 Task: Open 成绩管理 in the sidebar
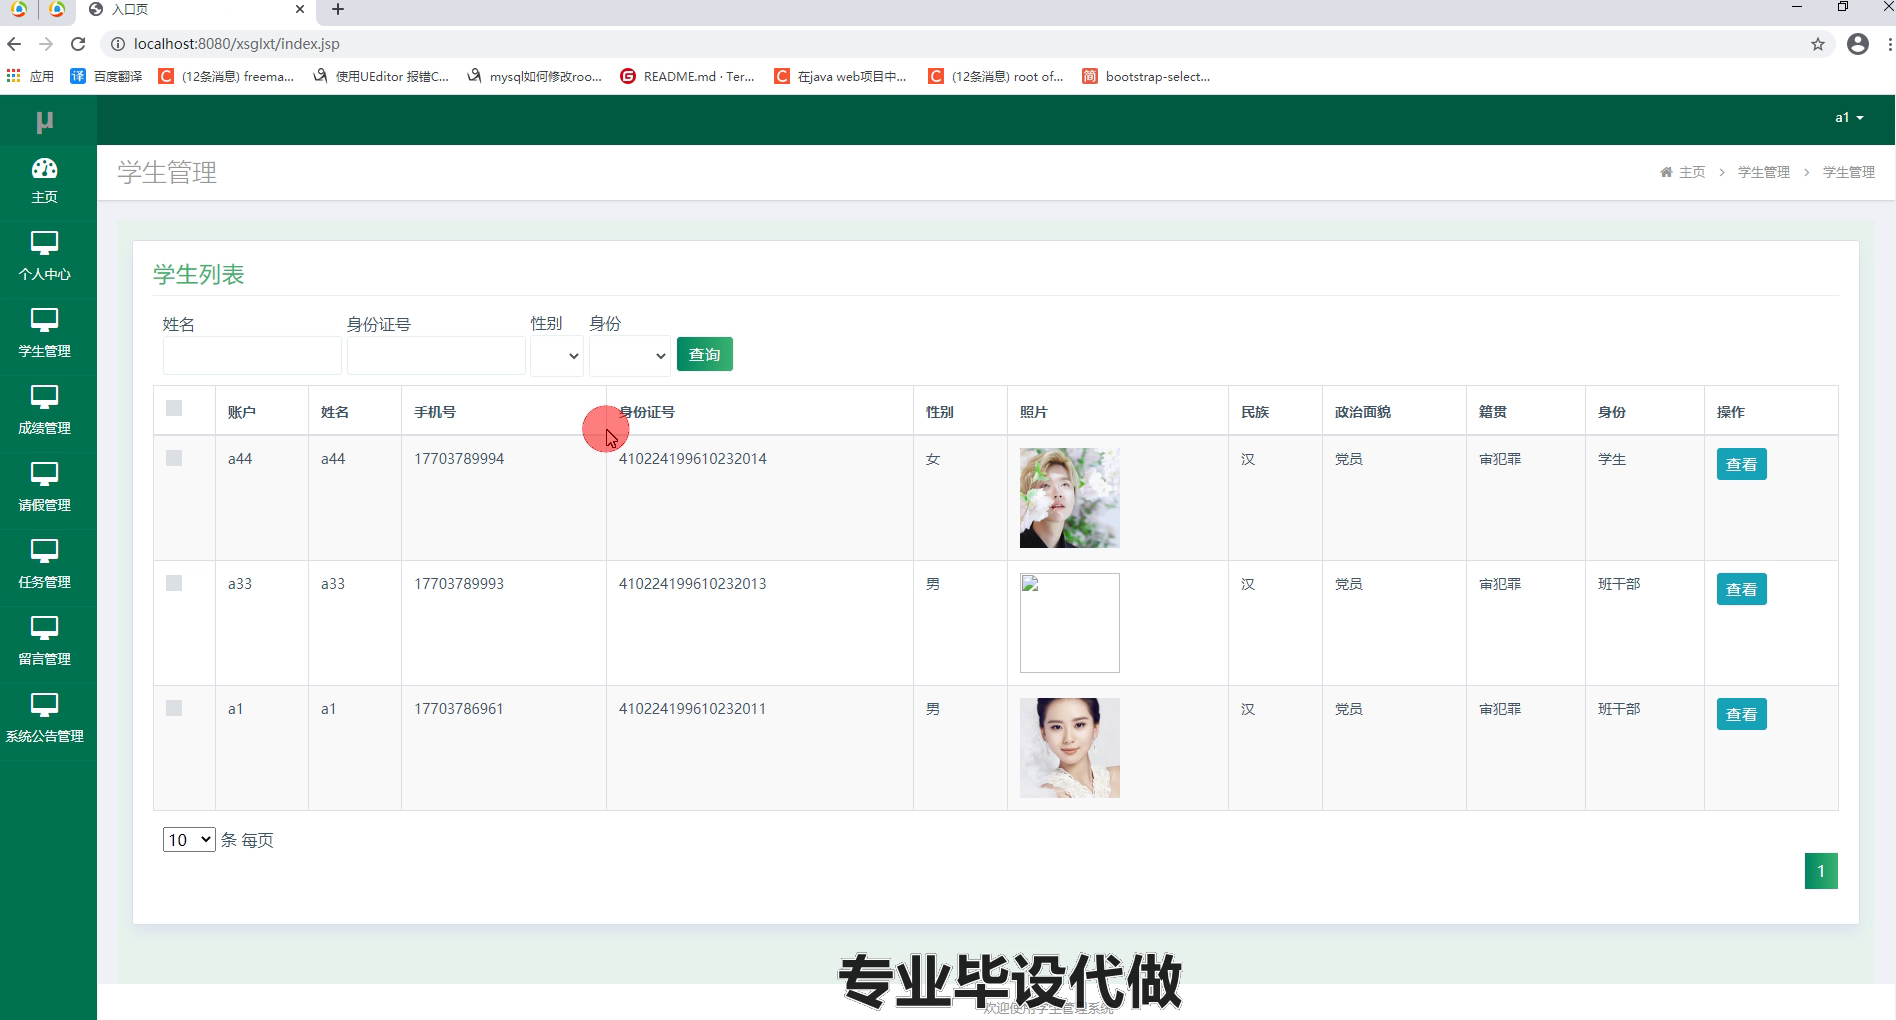44,412
